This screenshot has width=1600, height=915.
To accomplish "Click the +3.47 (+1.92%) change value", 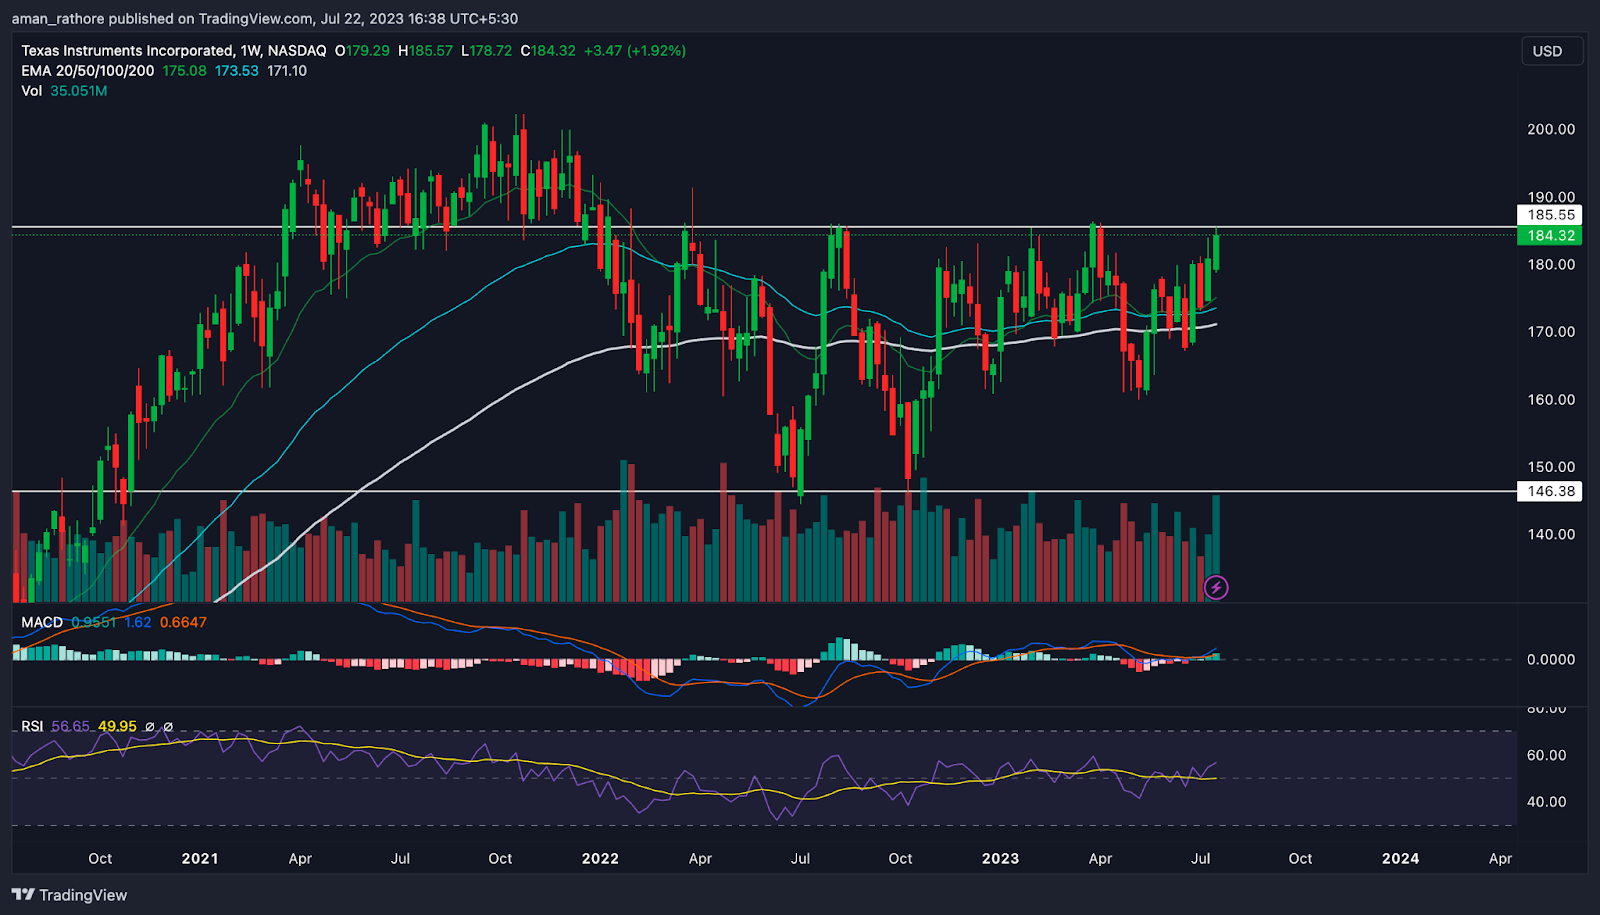I will [x=635, y=50].
